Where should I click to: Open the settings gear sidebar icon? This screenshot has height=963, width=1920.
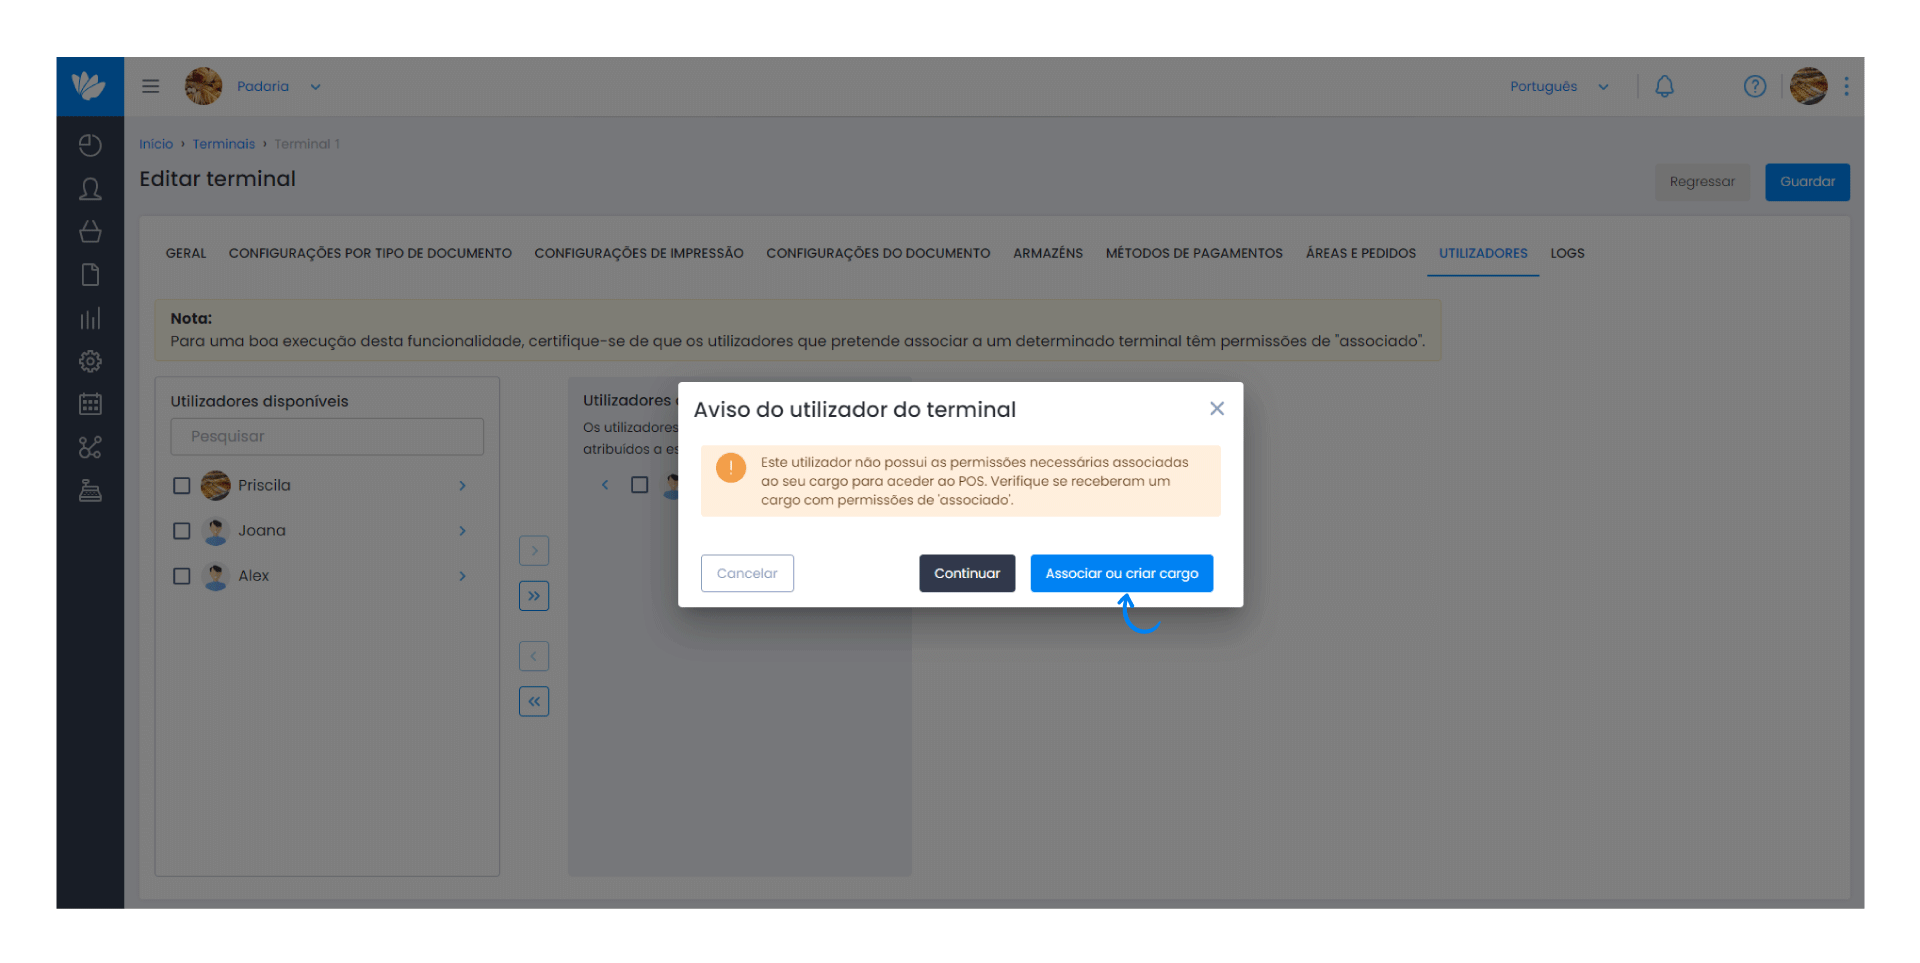click(x=90, y=361)
